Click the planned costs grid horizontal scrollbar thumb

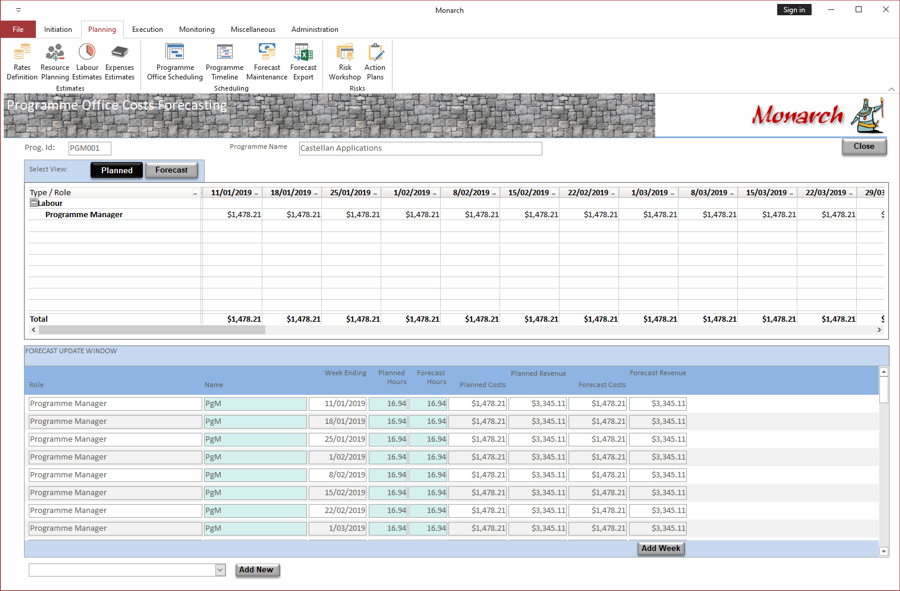[x=152, y=330]
